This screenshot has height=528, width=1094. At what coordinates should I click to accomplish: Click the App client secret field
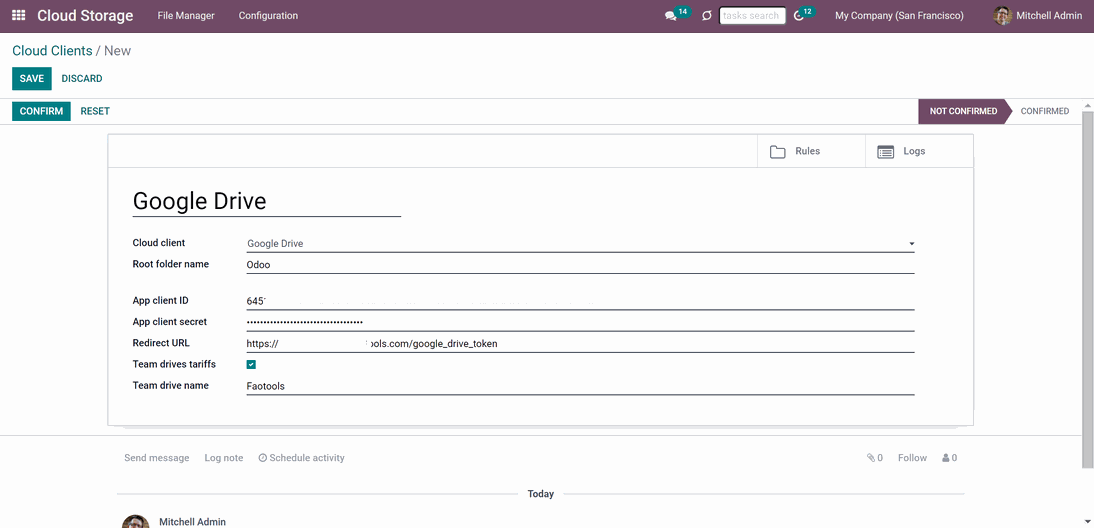pos(580,322)
